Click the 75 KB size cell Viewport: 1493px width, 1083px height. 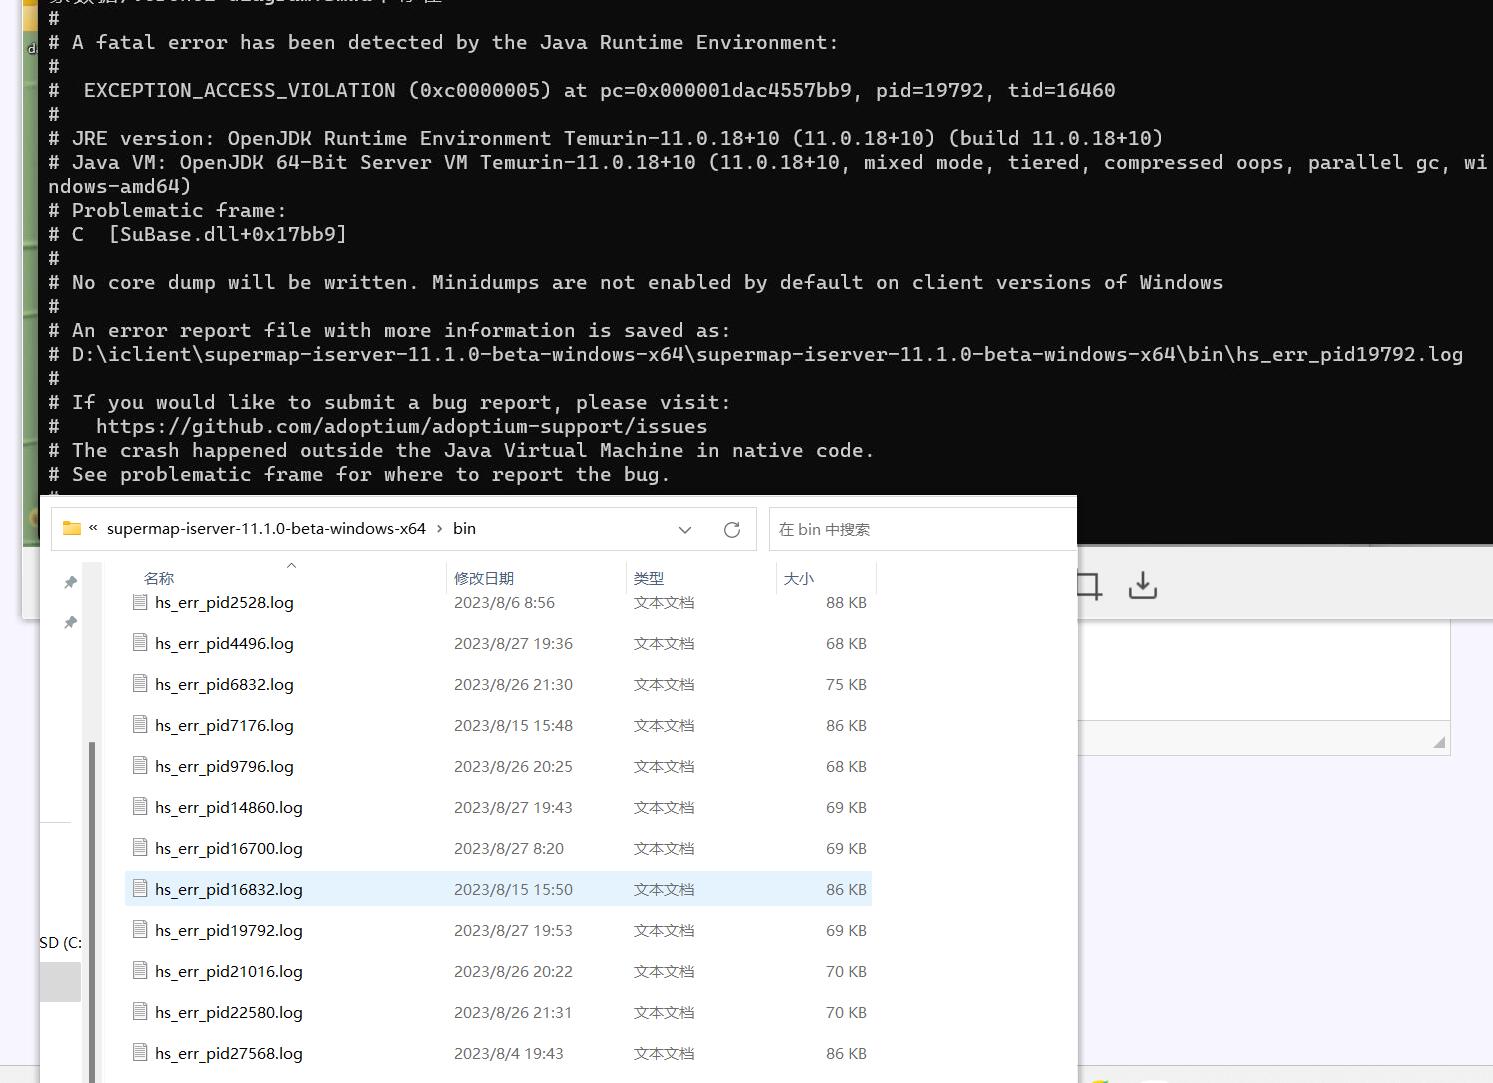pyautogui.click(x=846, y=684)
